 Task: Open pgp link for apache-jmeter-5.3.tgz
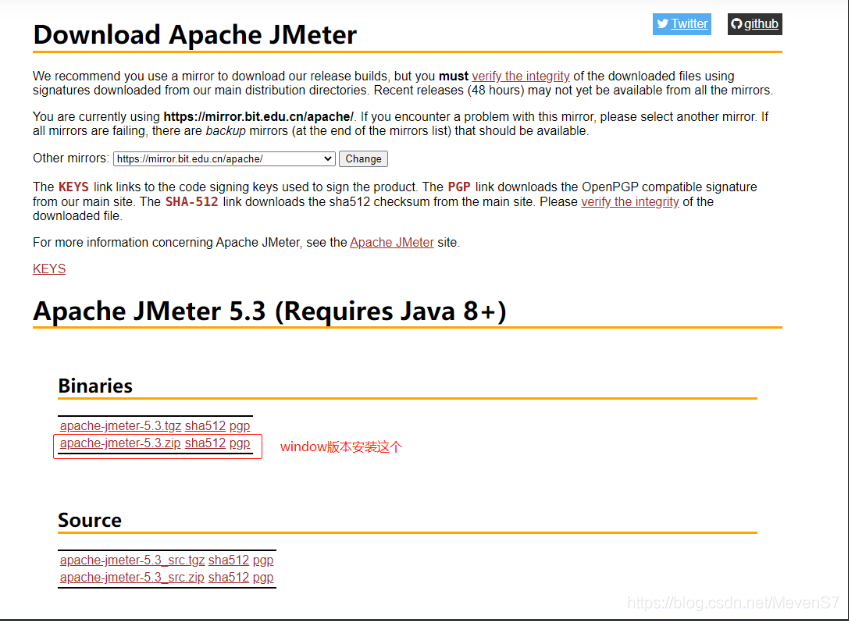pyautogui.click(x=239, y=426)
